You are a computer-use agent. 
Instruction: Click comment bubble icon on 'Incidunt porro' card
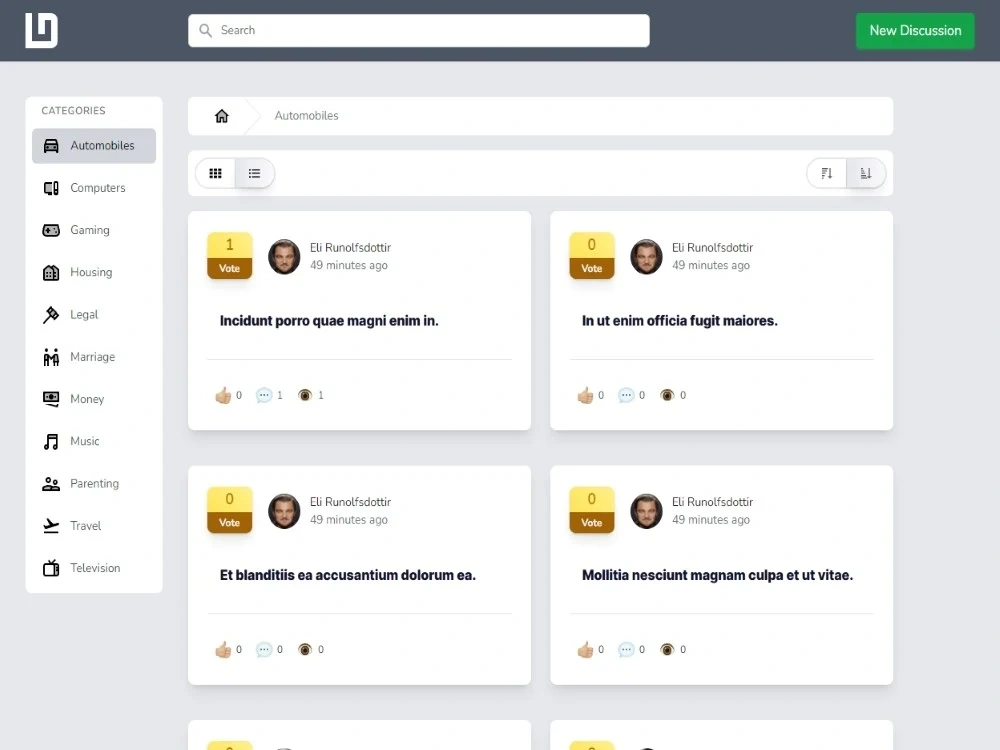click(x=263, y=395)
